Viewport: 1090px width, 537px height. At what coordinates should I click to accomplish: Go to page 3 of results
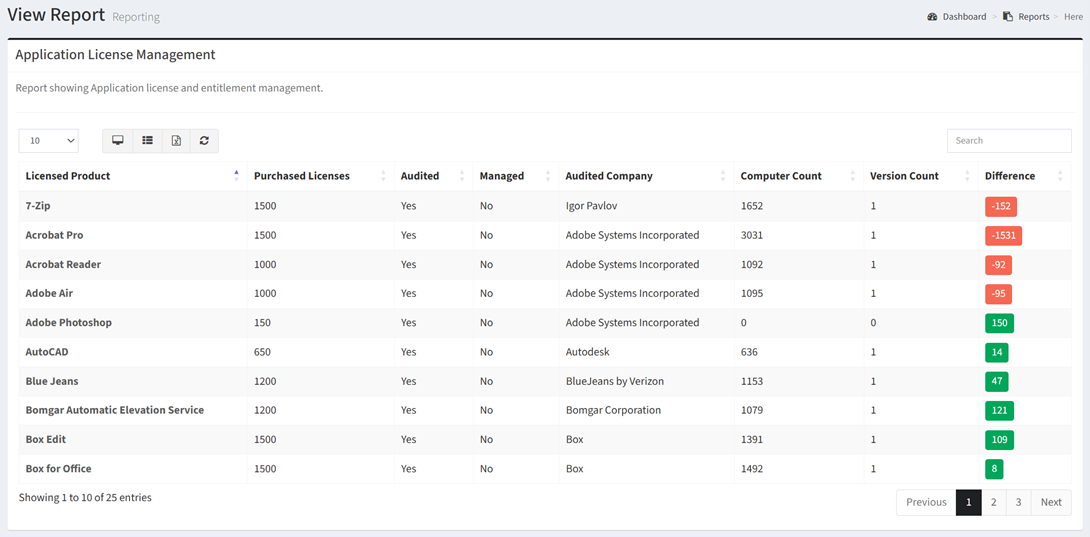(1018, 502)
